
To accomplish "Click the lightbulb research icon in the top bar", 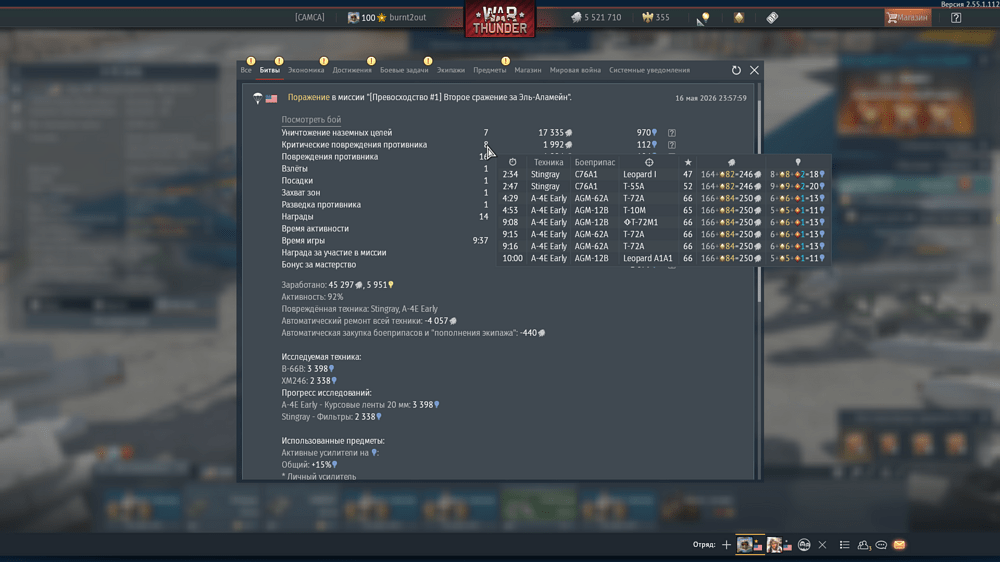I will (x=705, y=18).
